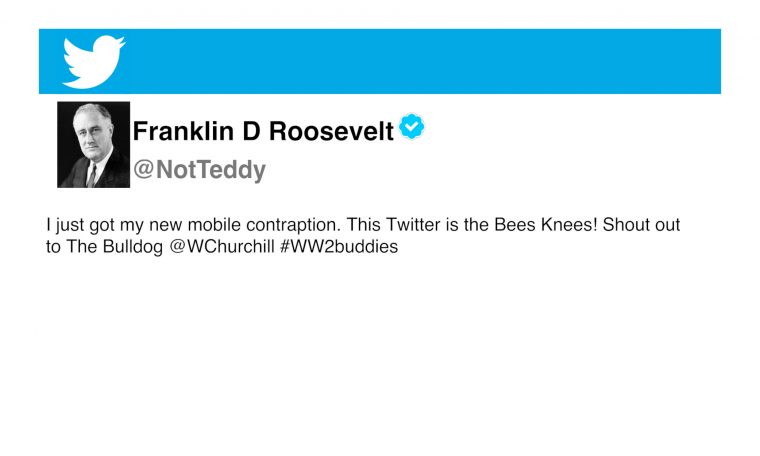This screenshot has height=456, width=760.
Task: Open the #WW2buddies hashtag
Action: tap(339, 247)
